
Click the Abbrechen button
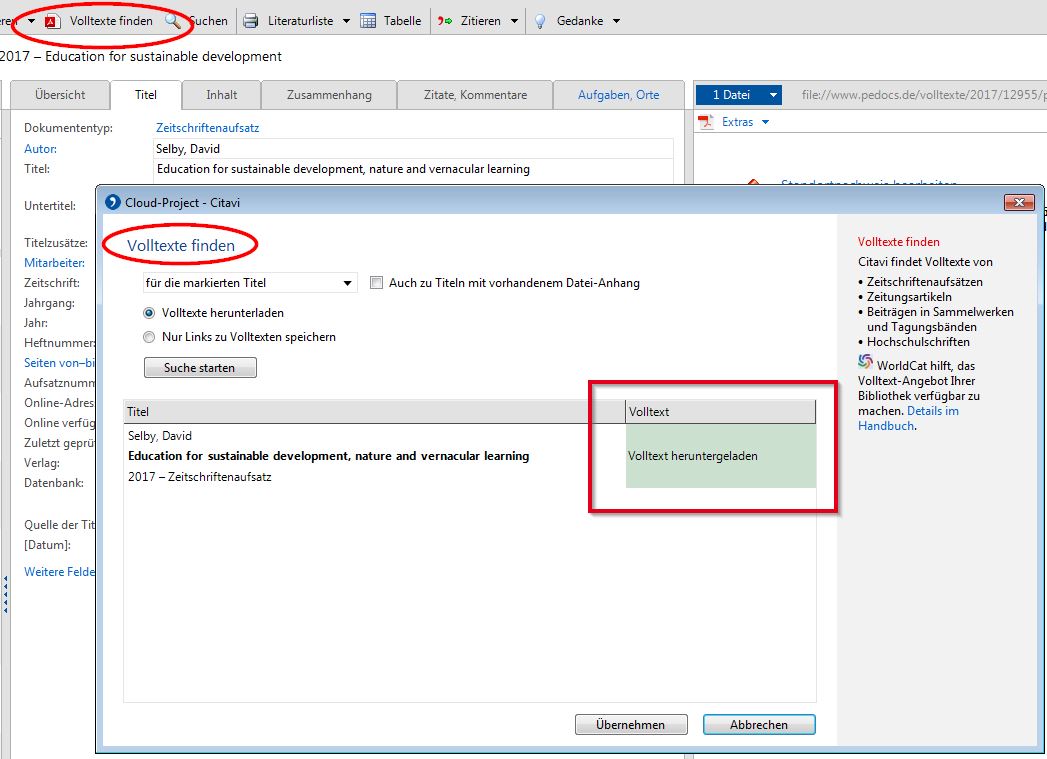759,724
